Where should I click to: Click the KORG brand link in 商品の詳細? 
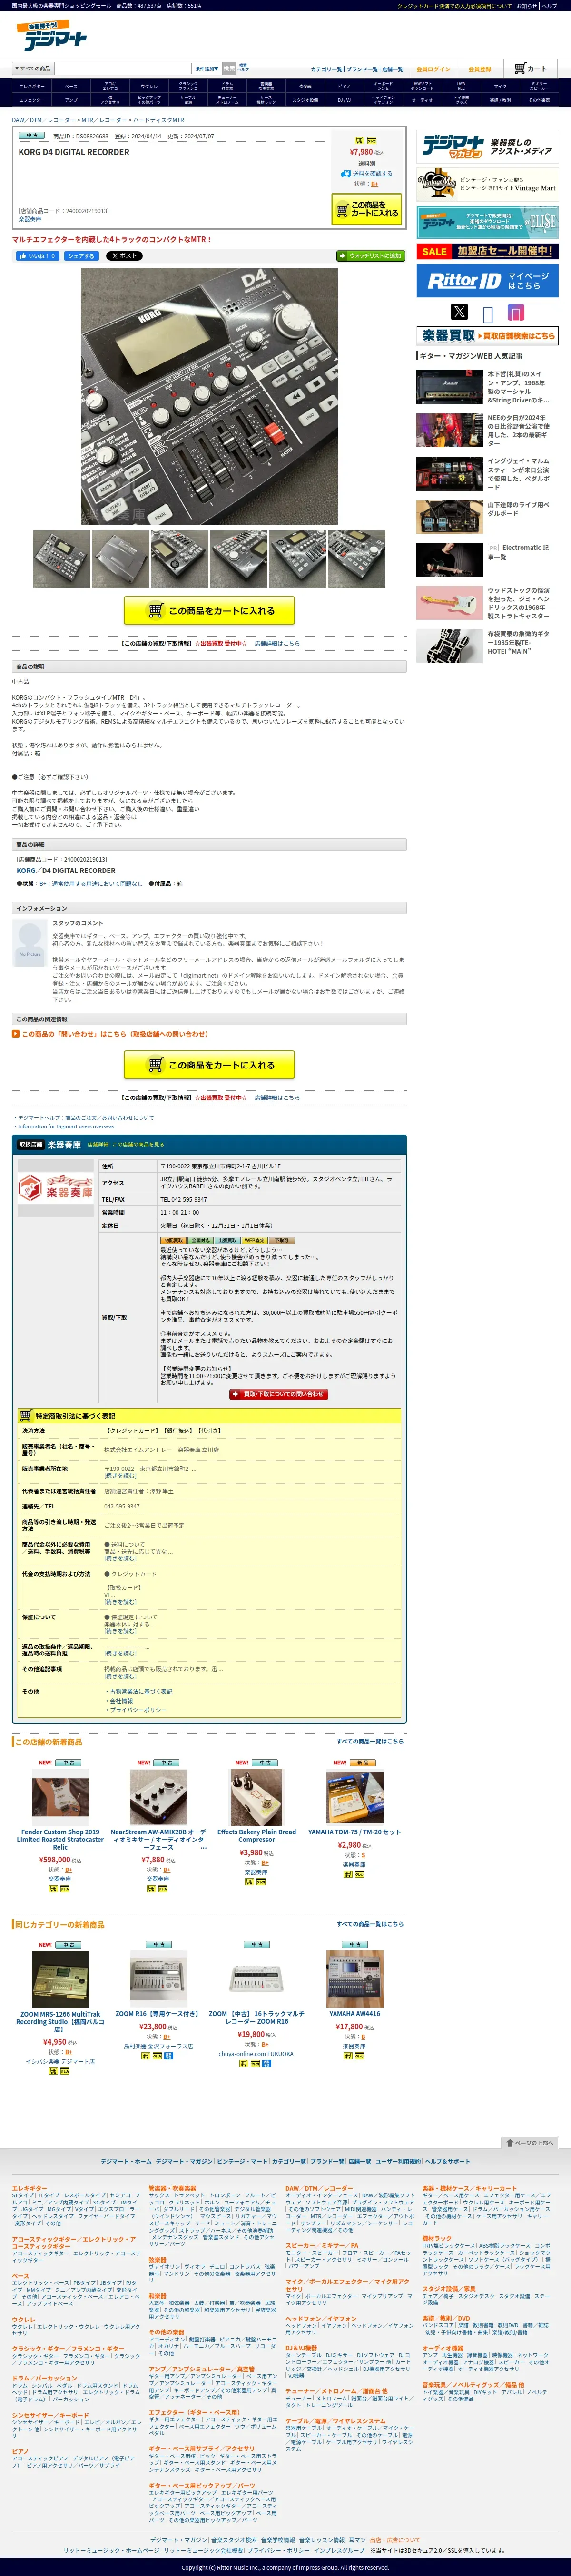[26, 870]
